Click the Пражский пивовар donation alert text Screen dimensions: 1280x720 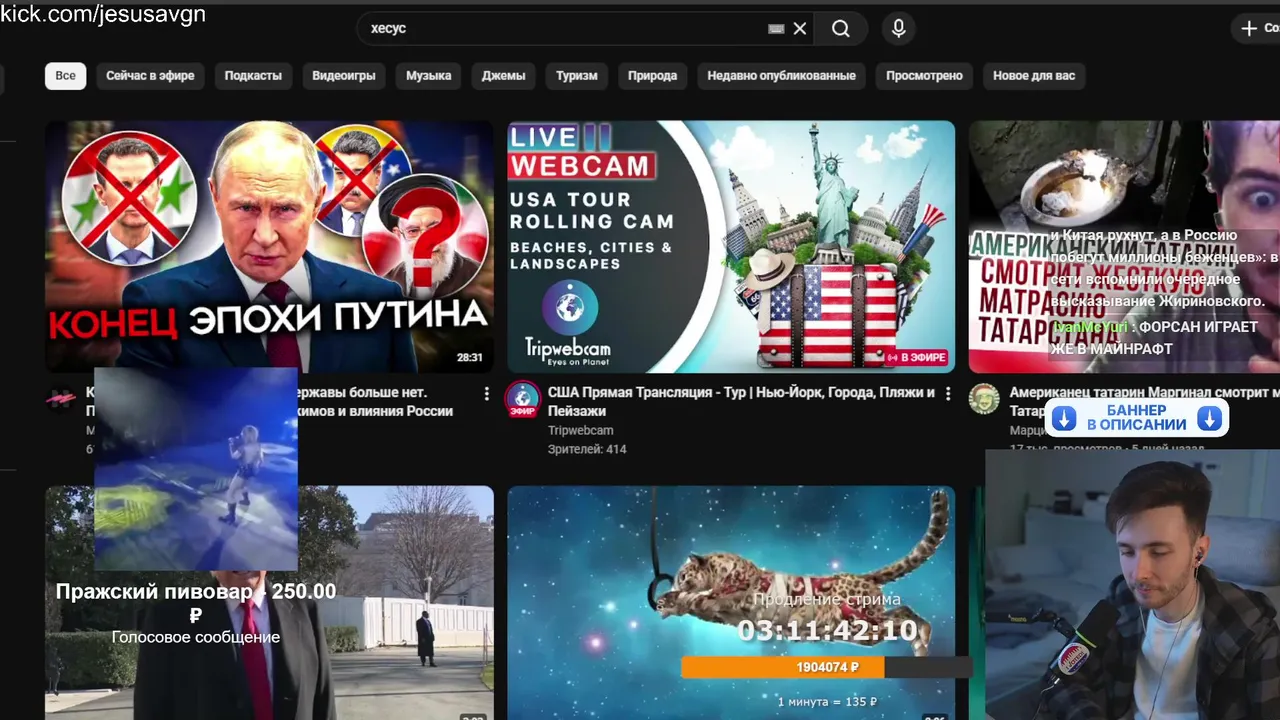[196, 603]
